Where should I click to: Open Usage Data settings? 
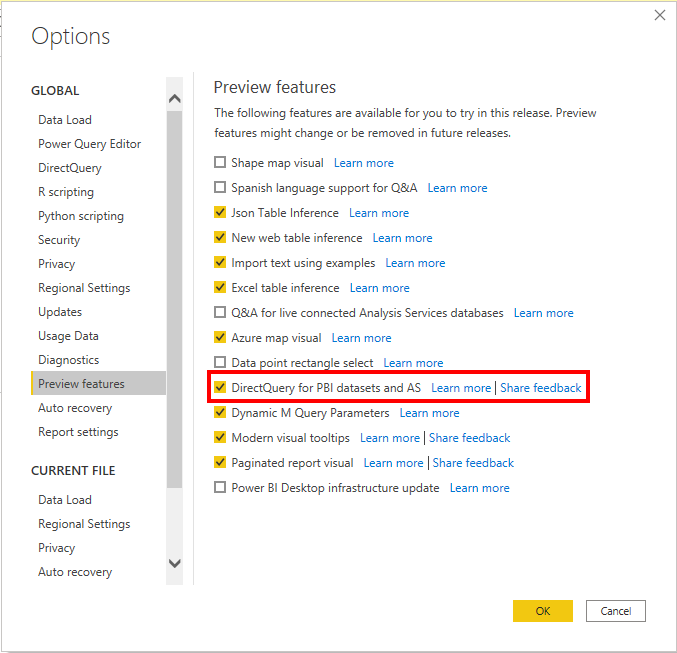(x=68, y=336)
